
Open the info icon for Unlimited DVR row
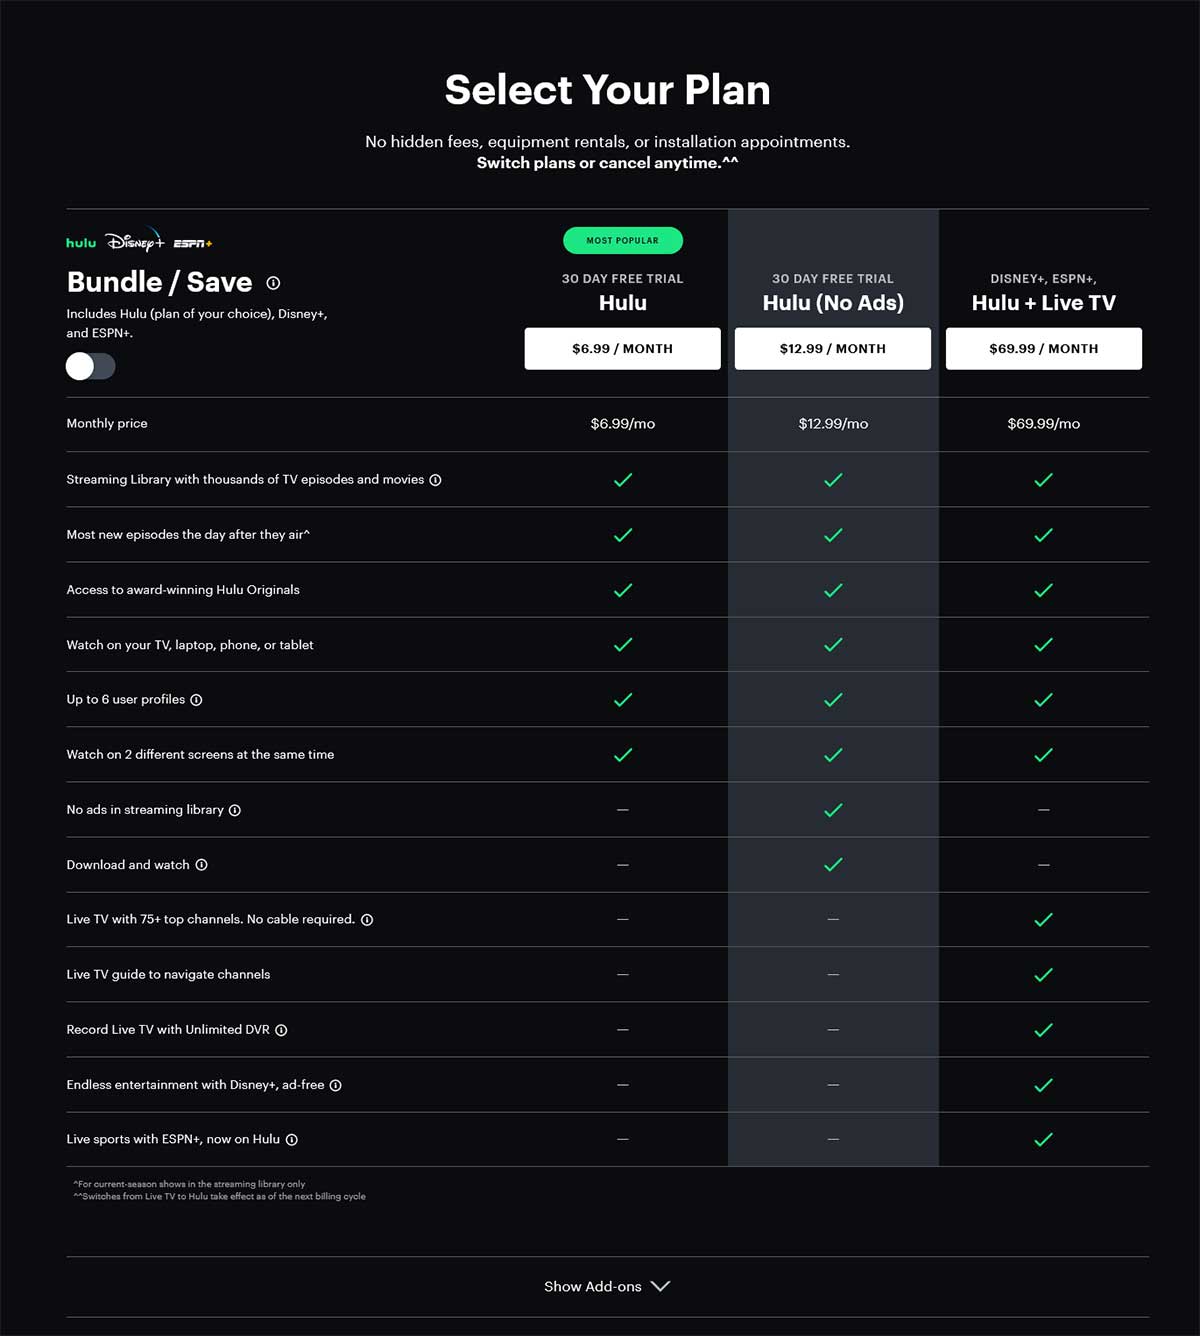pos(281,1030)
